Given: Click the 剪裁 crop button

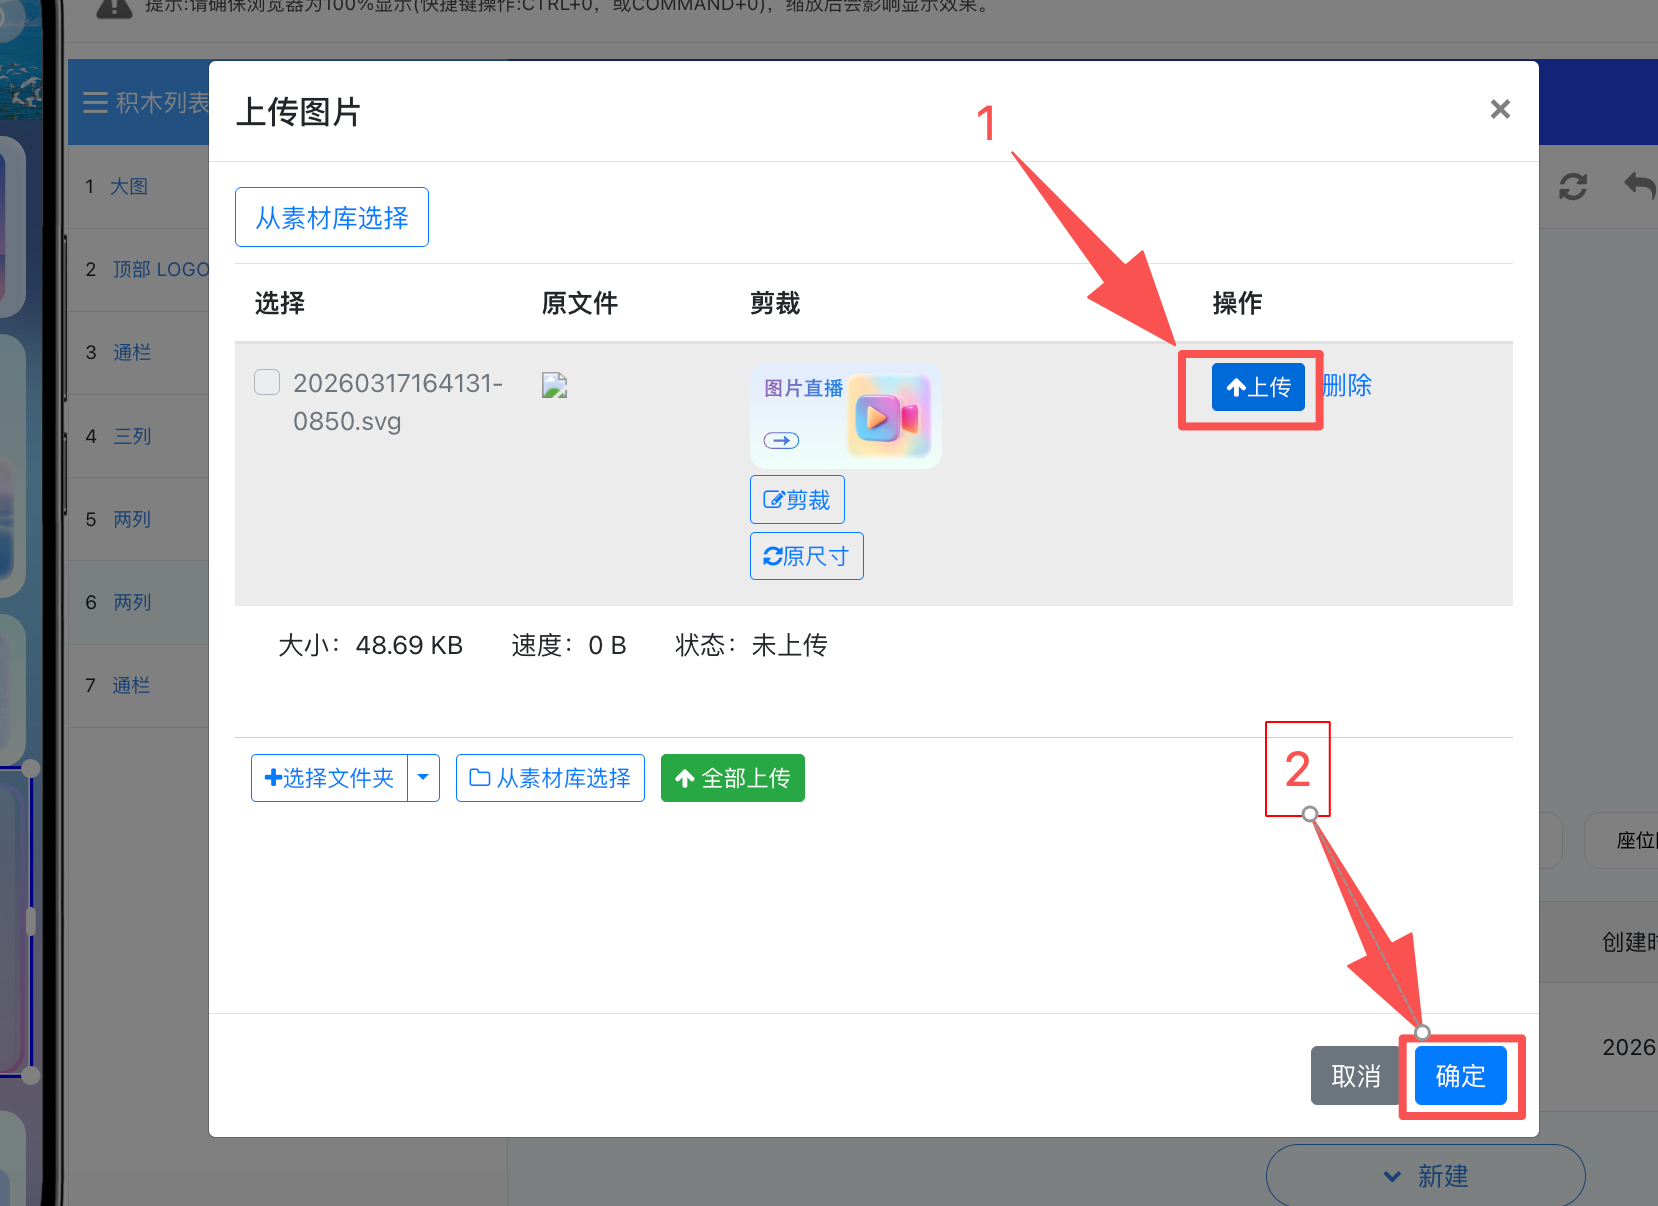Looking at the screenshot, I should point(797,500).
